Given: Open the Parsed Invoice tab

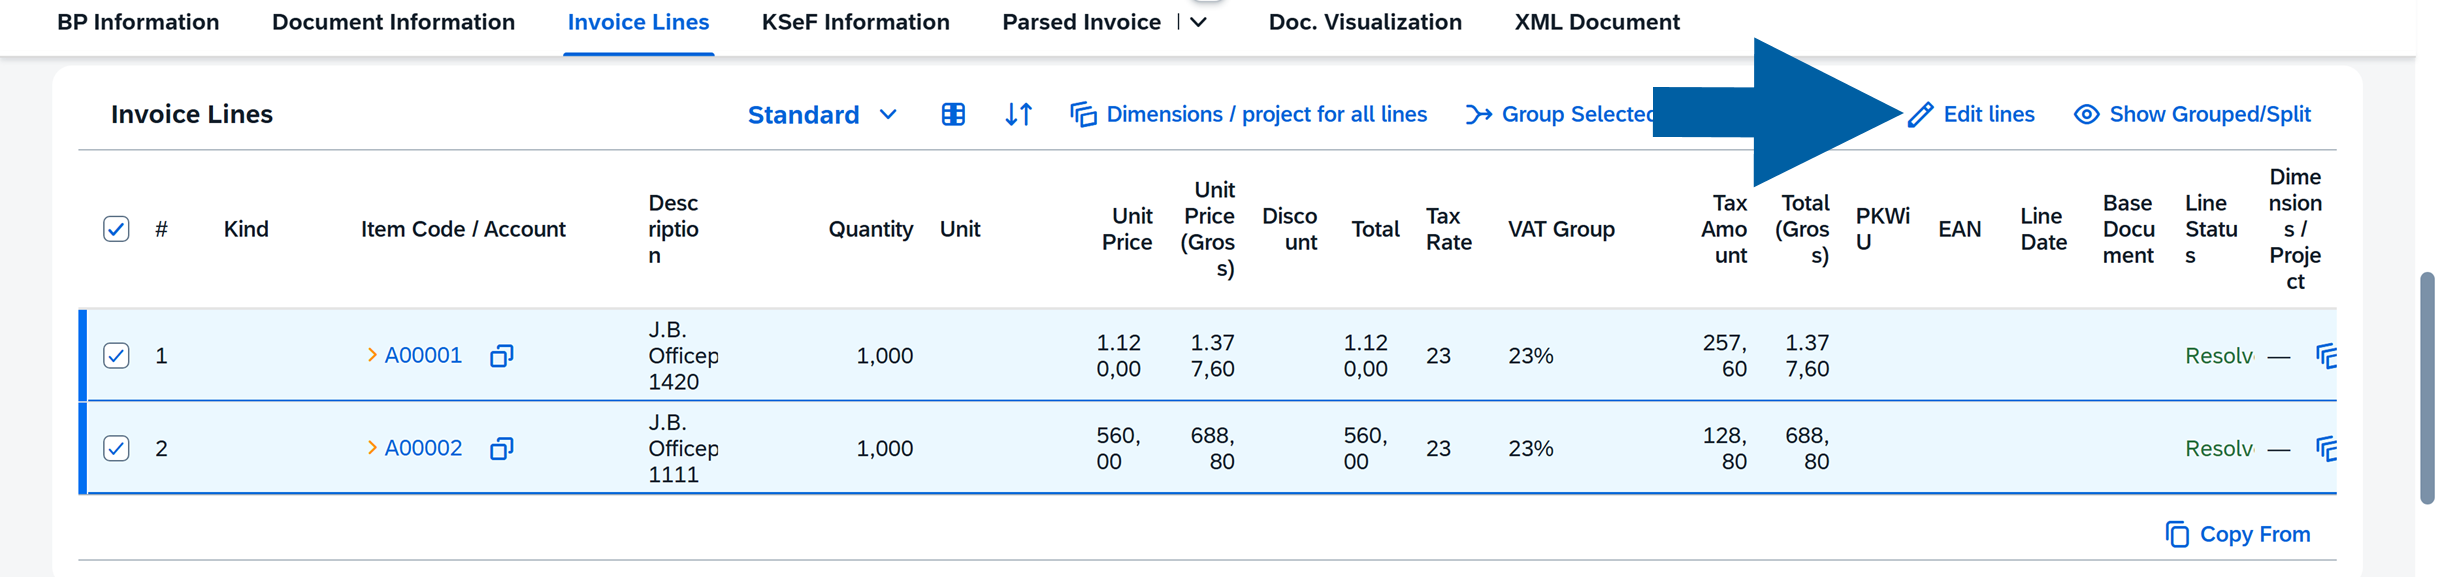Looking at the screenshot, I should point(1081,22).
